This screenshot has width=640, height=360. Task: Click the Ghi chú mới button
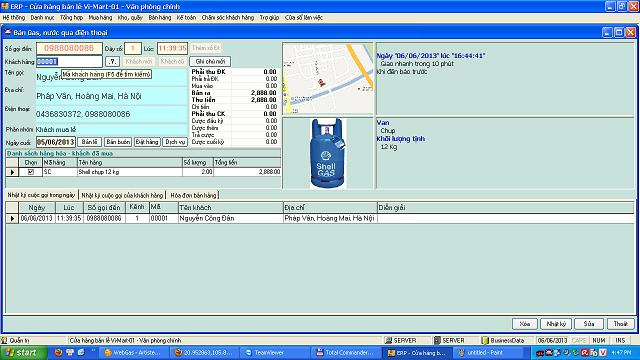pyautogui.click(x=210, y=62)
